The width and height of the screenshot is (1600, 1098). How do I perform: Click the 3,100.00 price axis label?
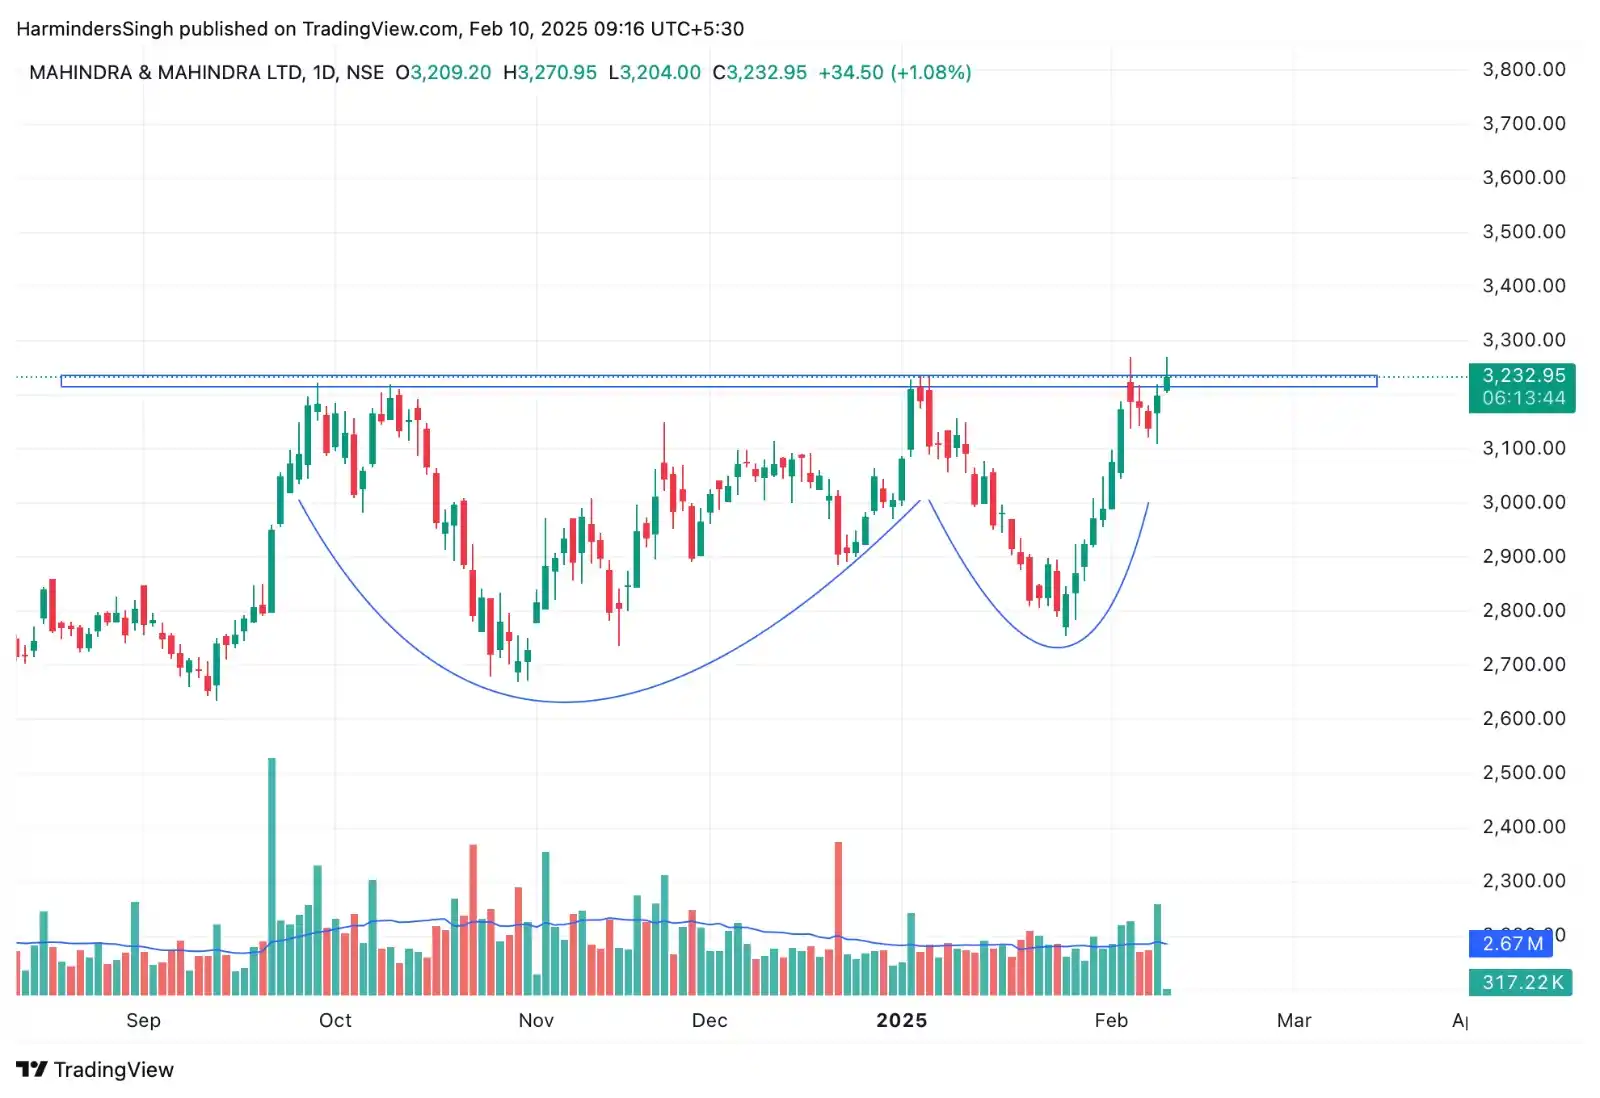click(x=1523, y=448)
